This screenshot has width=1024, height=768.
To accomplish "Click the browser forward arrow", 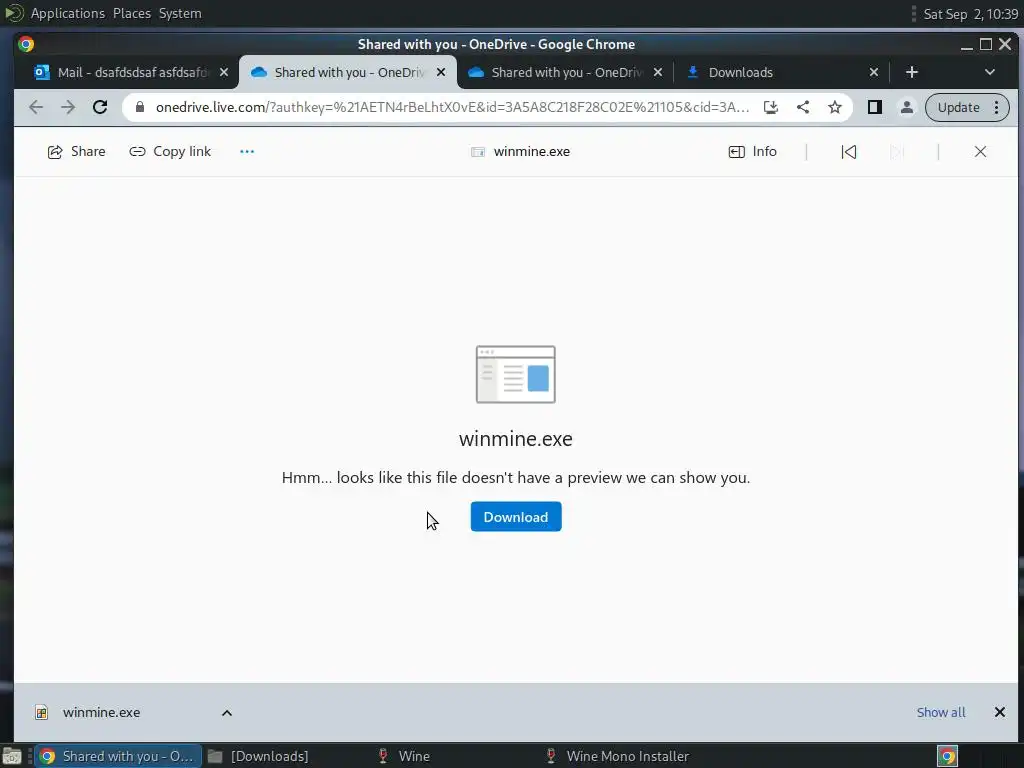I will [x=68, y=107].
